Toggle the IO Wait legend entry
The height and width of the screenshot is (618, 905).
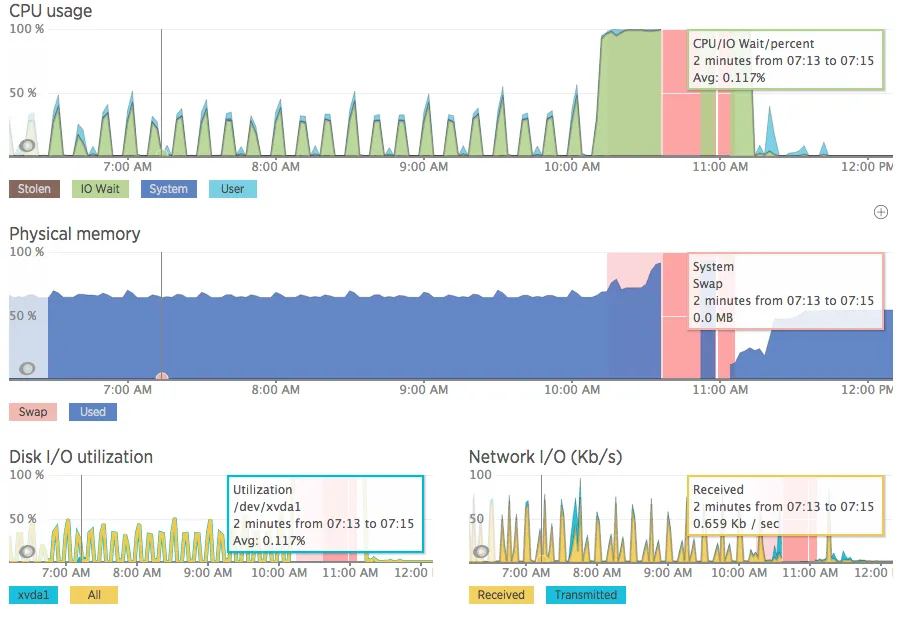[x=100, y=189]
